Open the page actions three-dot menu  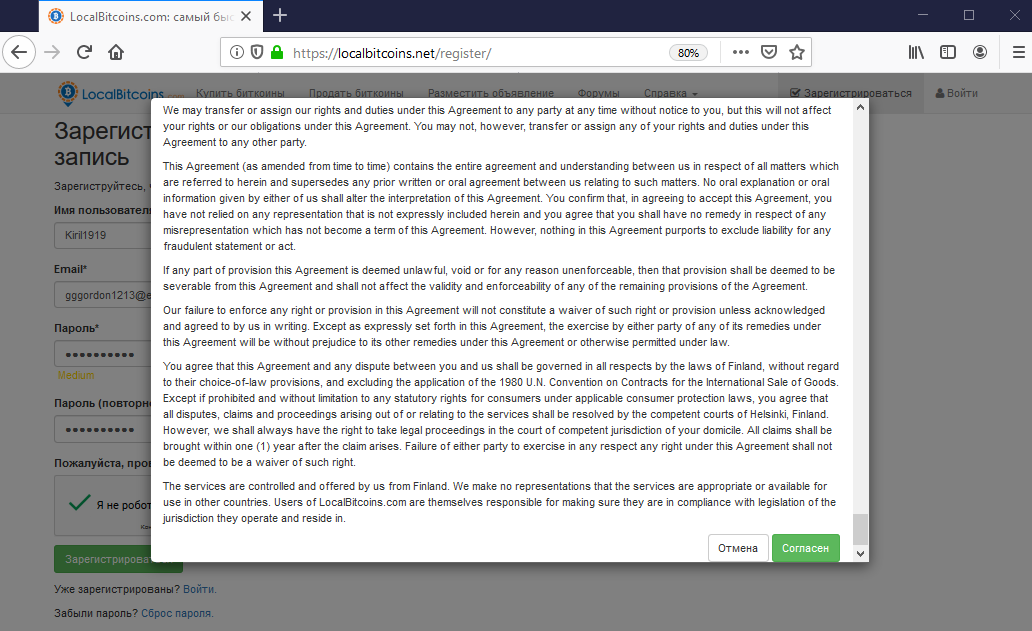pos(741,53)
